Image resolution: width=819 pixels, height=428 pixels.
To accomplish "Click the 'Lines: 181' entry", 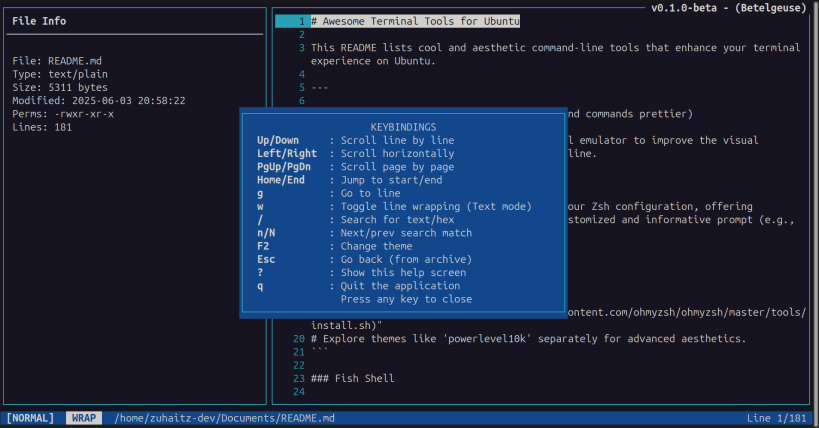I will coord(42,127).
